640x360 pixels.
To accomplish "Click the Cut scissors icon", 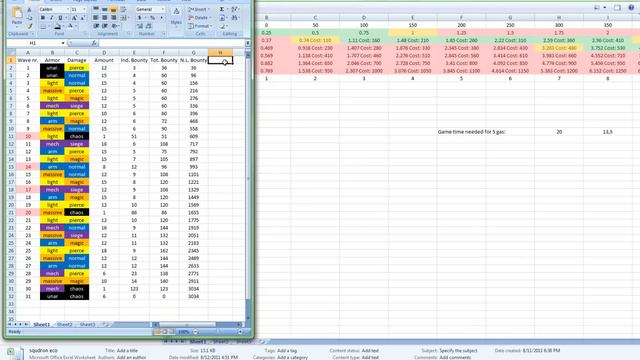I will 29,9.
